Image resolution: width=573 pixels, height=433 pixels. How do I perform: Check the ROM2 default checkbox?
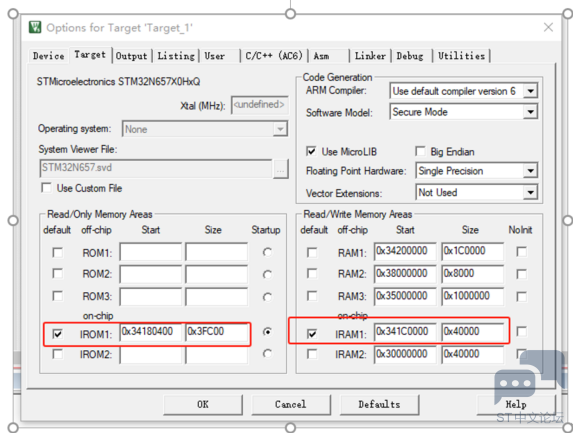57,274
